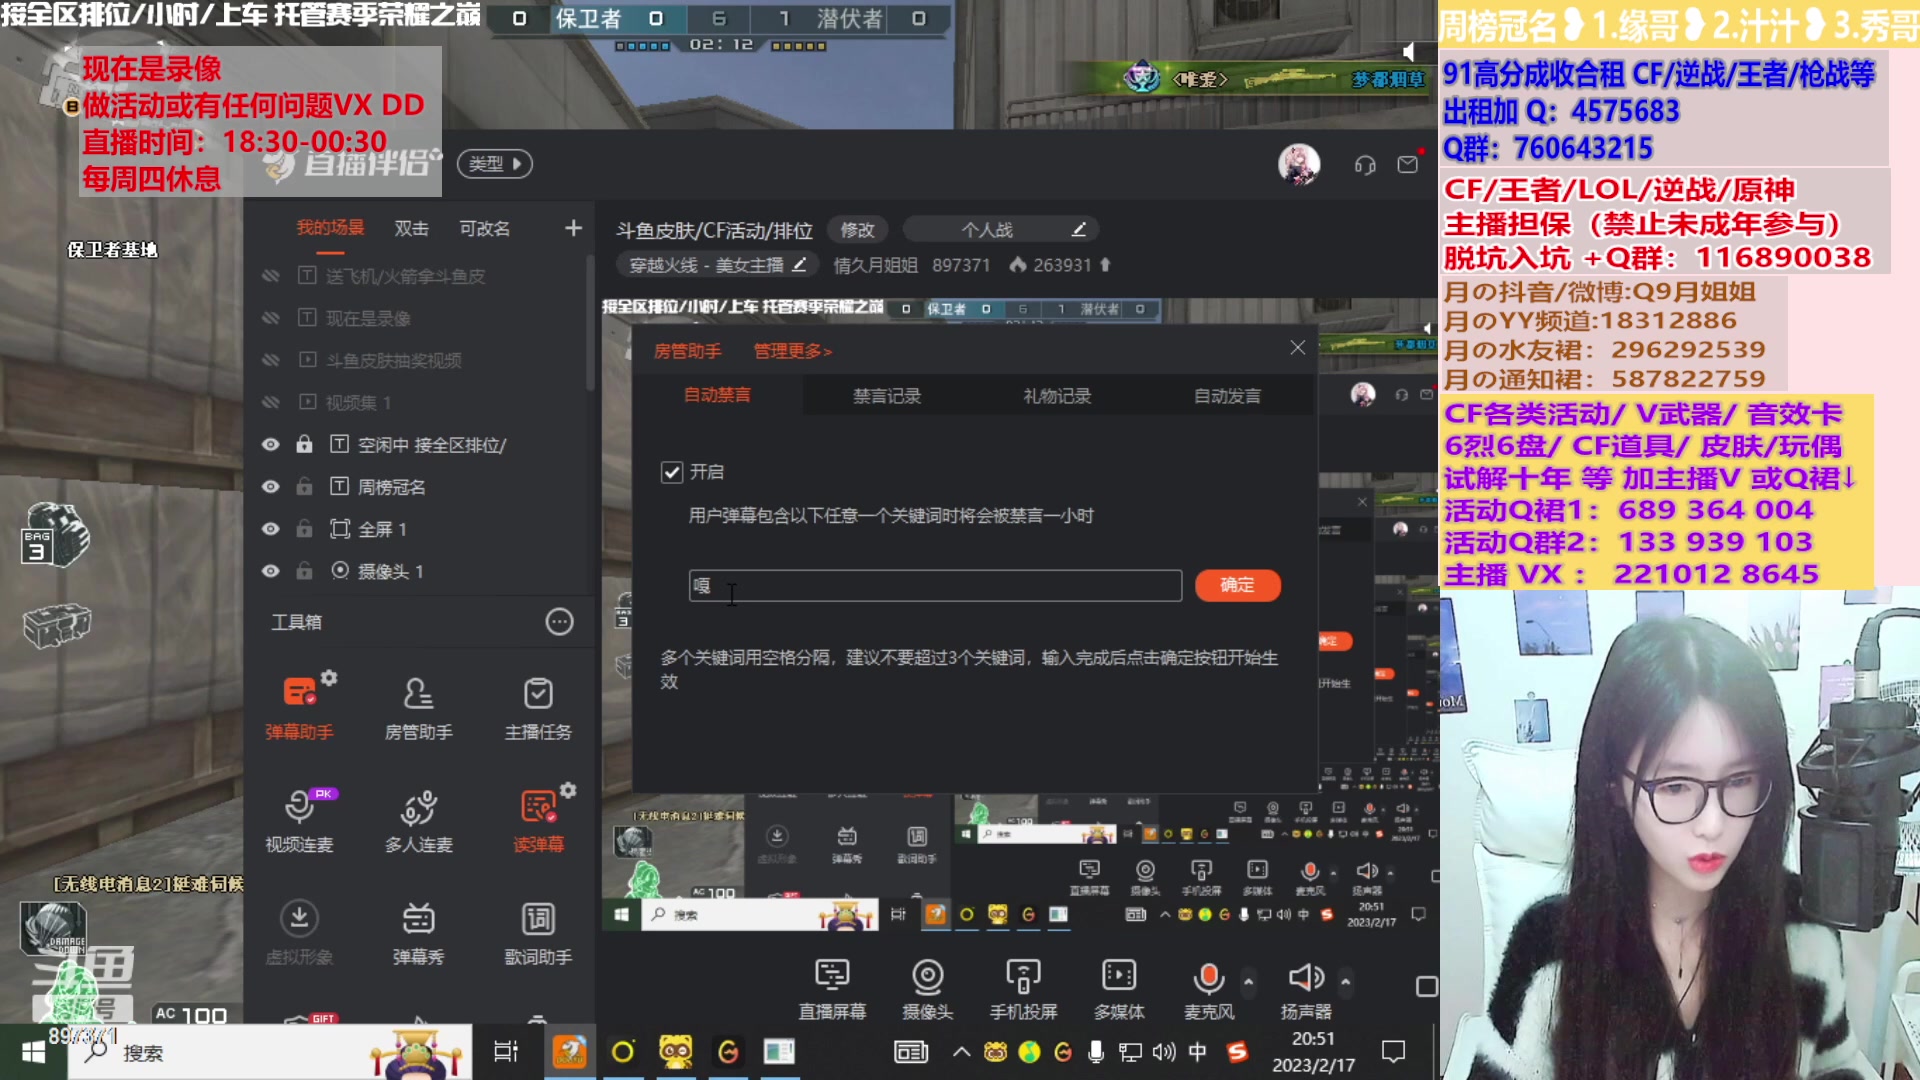The height and width of the screenshot is (1080, 1920).
Task: Toggle lock on 周榜冠名 source
Action: (304, 486)
